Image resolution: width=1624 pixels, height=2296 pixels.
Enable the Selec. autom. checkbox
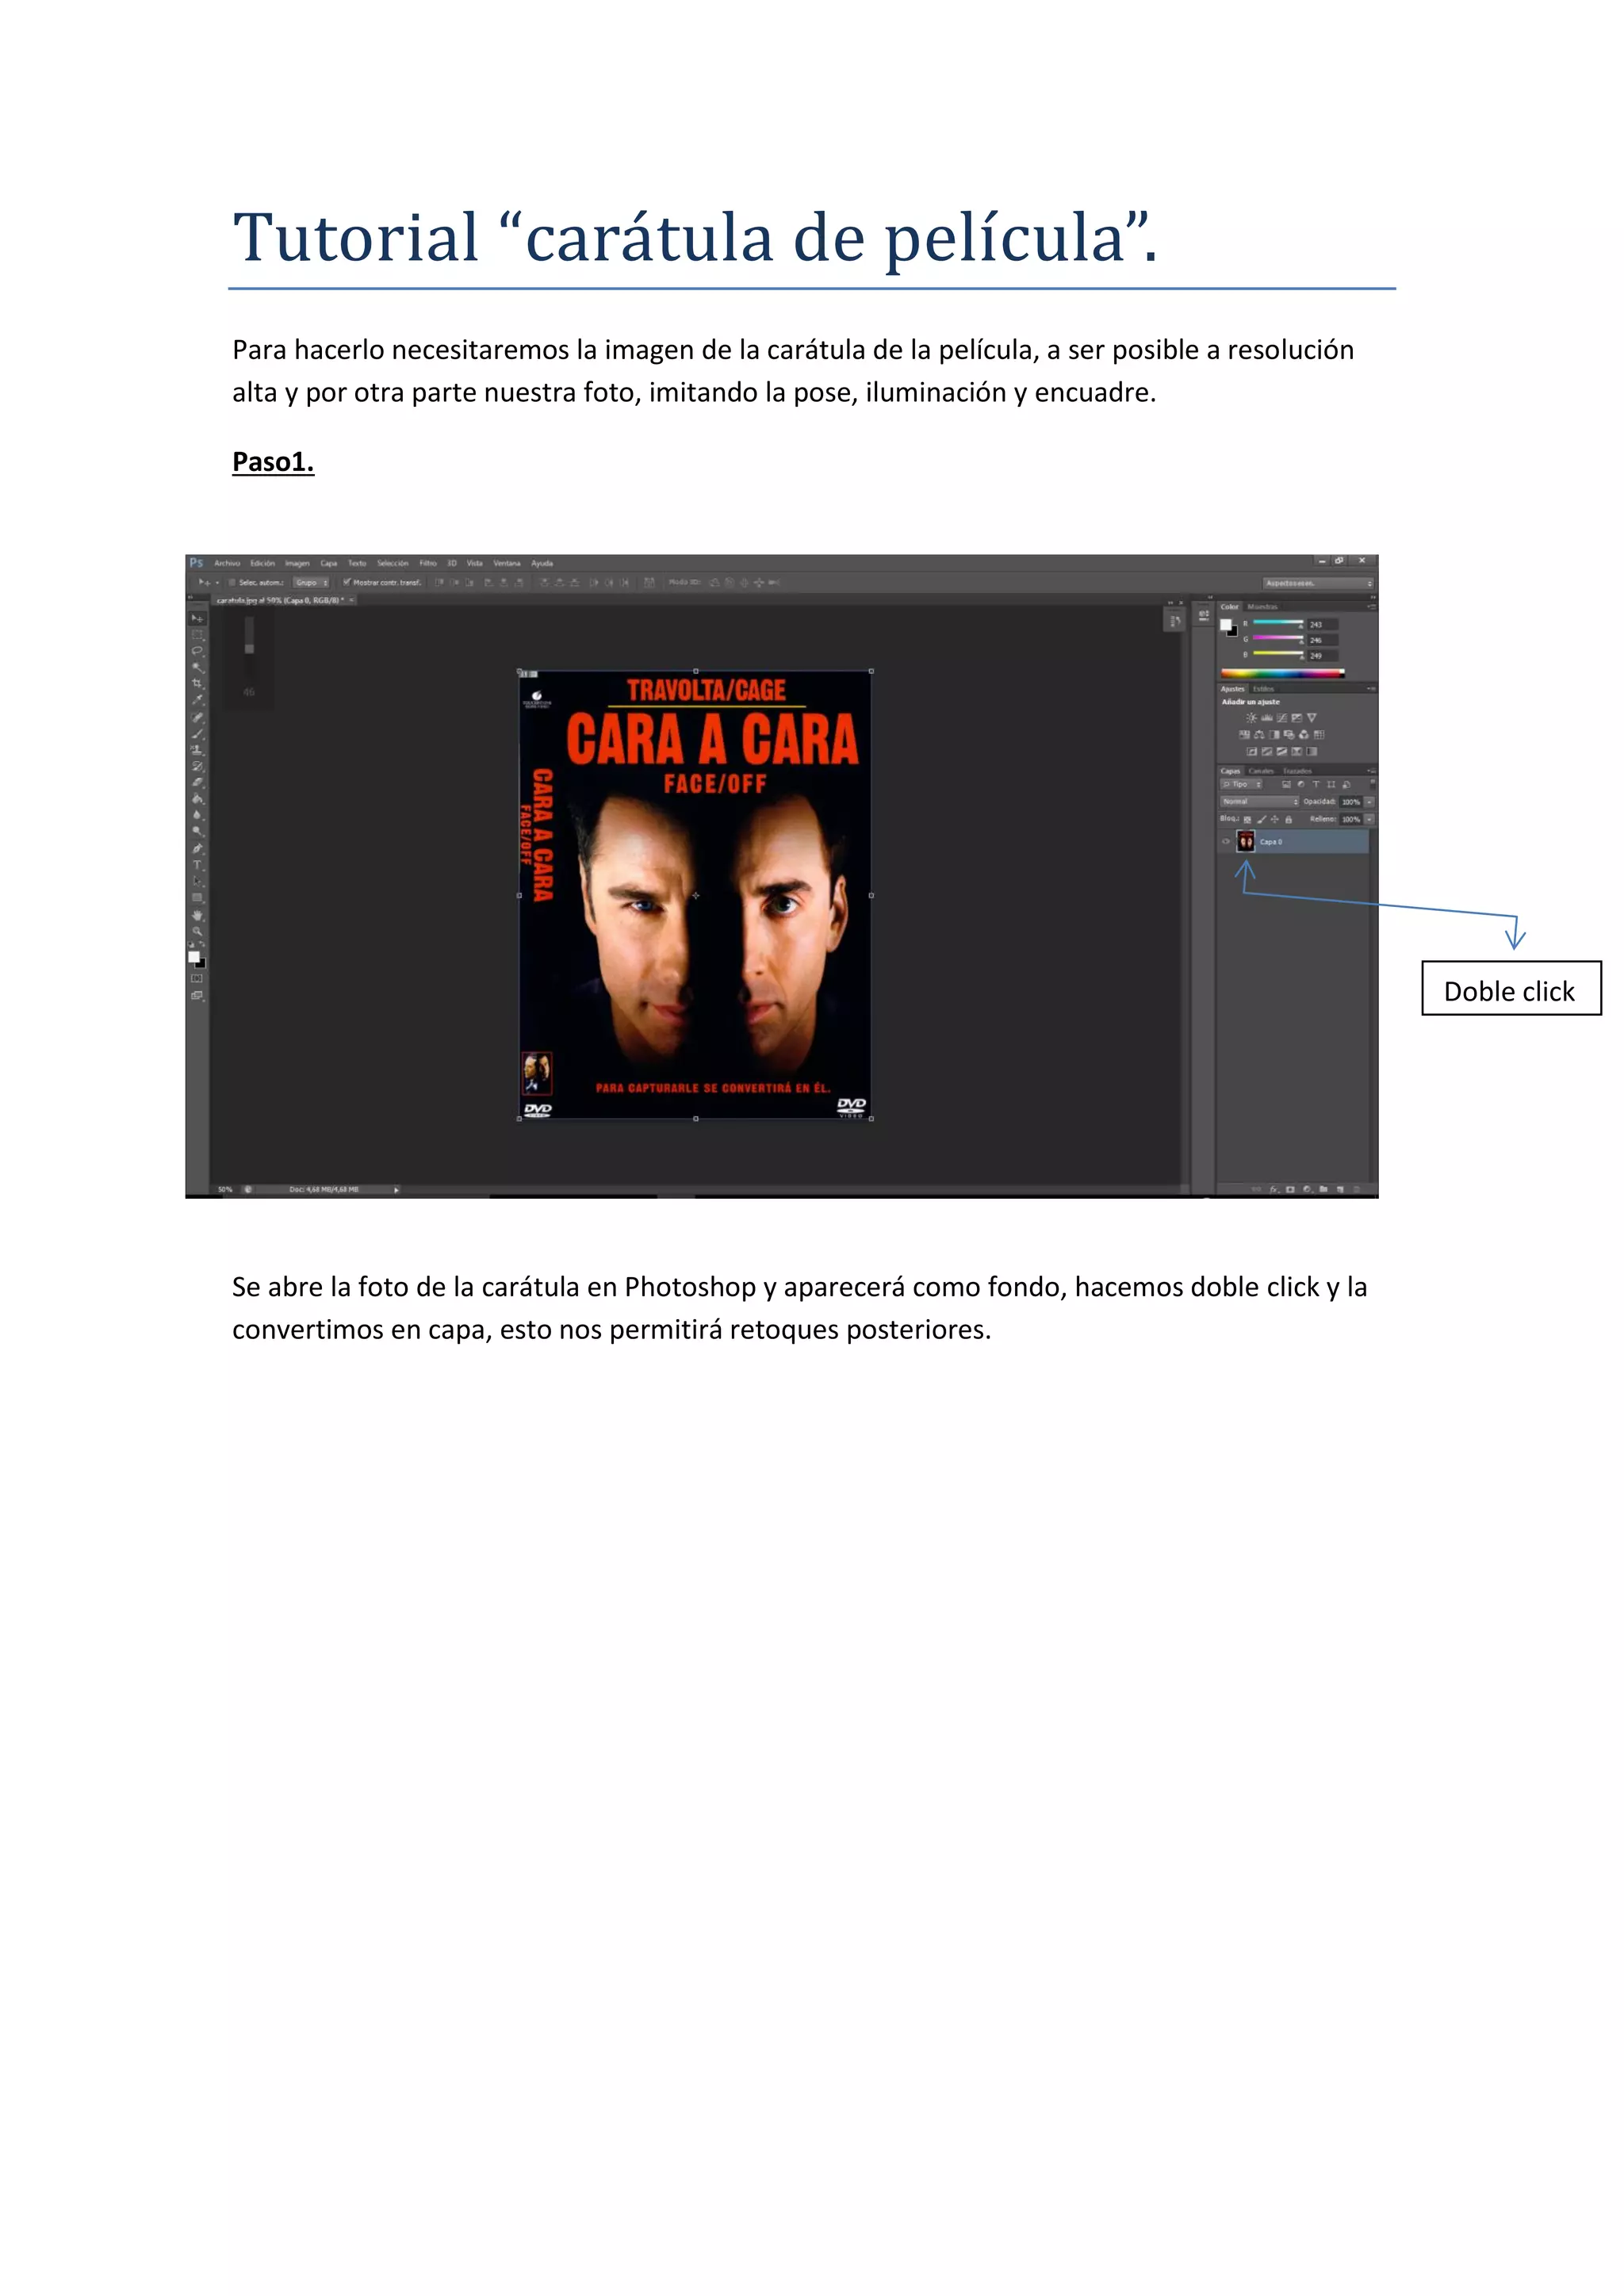[x=232, y=583]
